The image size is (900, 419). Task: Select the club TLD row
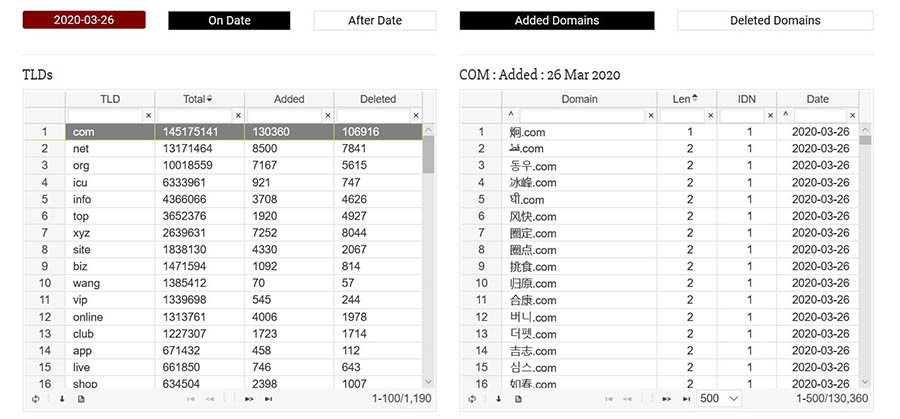[x=223, y=333]
